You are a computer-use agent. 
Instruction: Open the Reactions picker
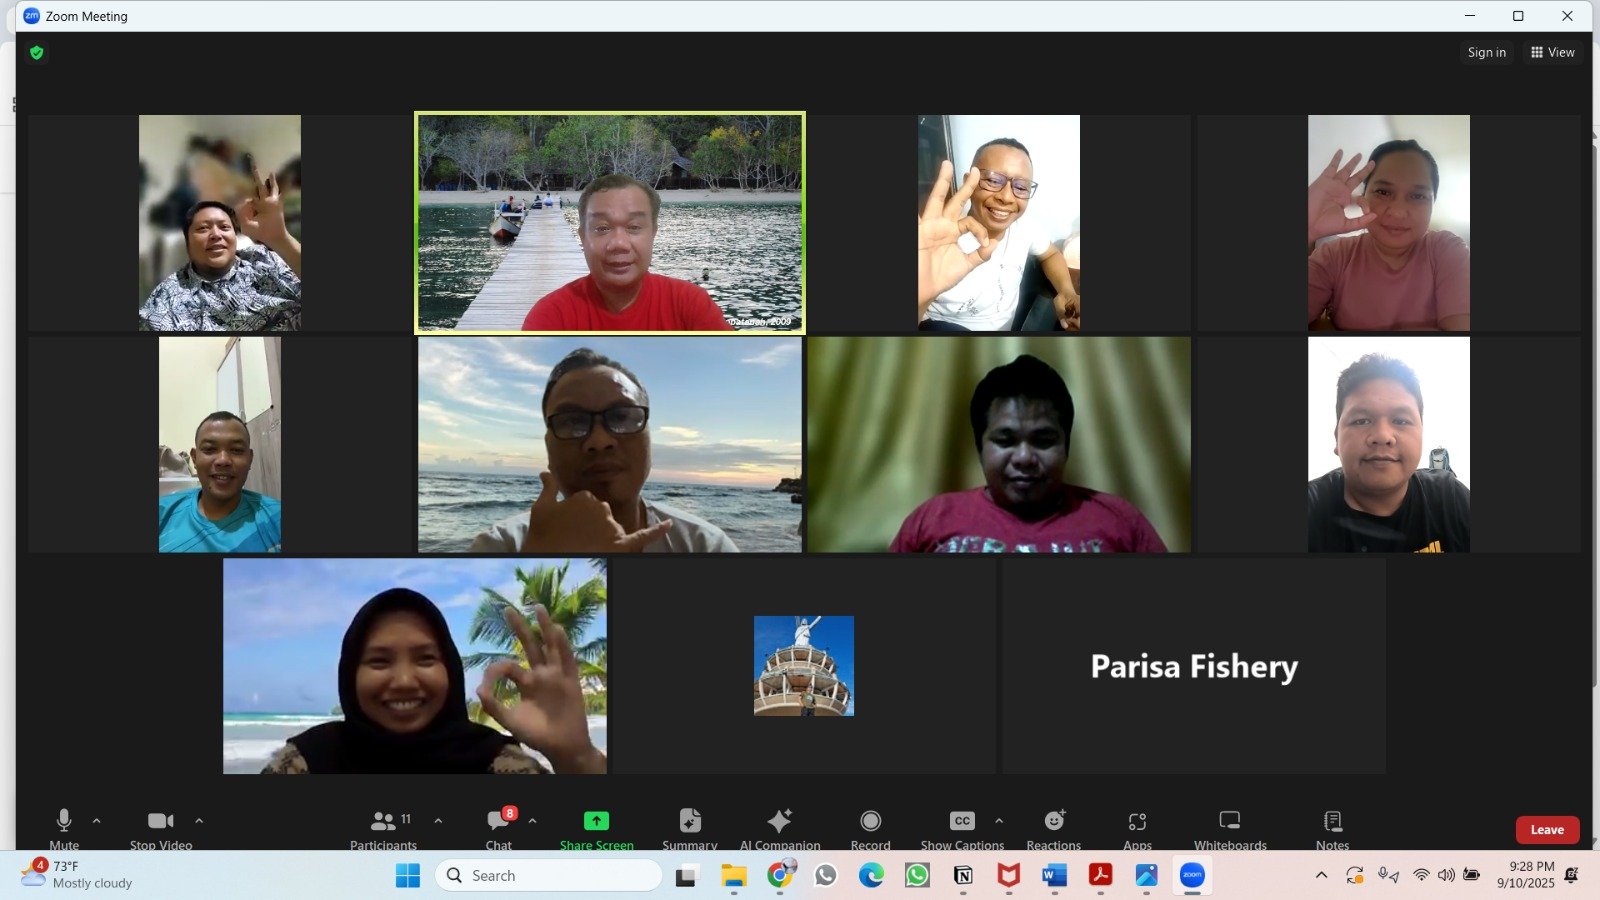click(x=1053, y=828)
